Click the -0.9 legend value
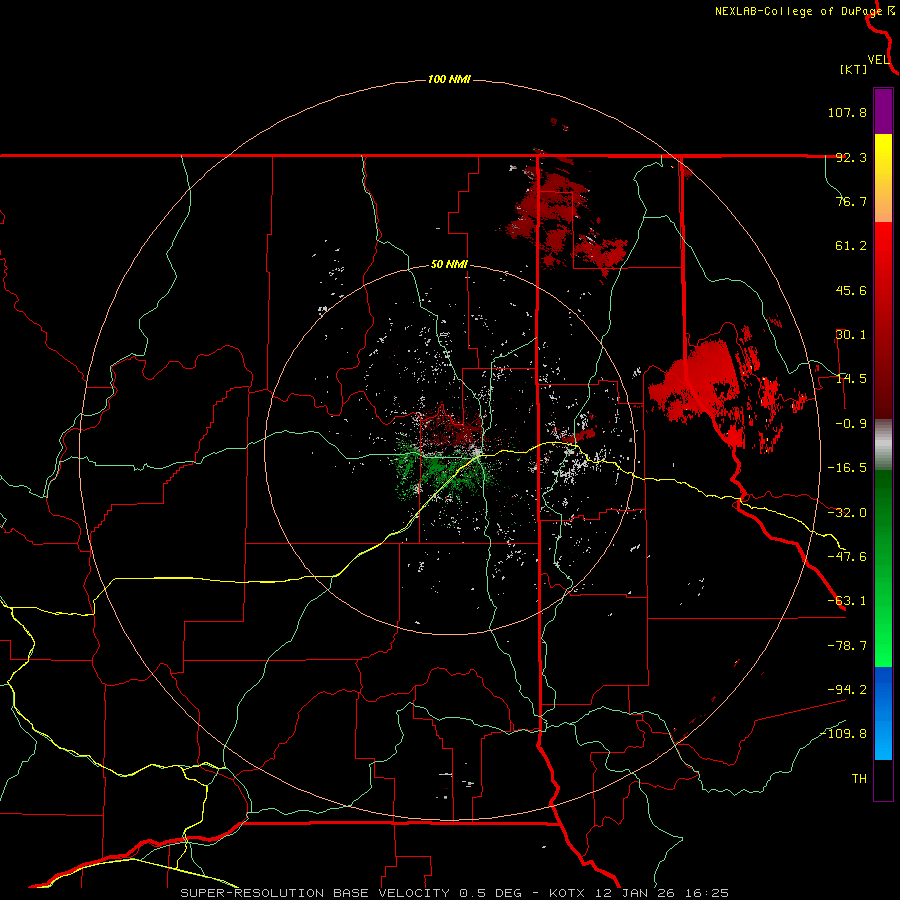Viewport: 900px width, 900px height. (851, 424)
